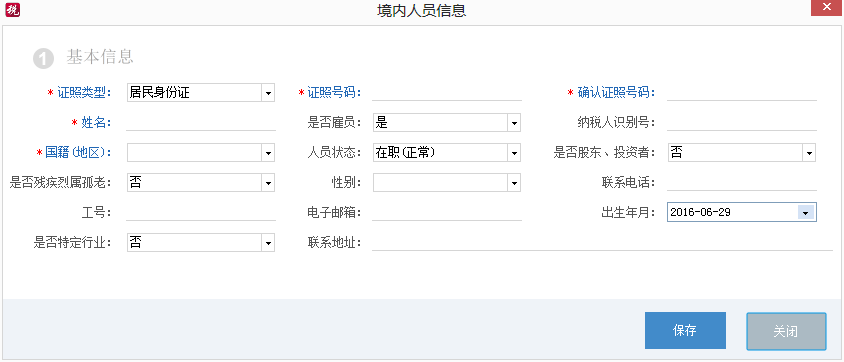This screenshot has height=362, width=844.
Task: Open the 出生年月 date picker arrow
Action: pyautogui.click(x=805, y=212)
